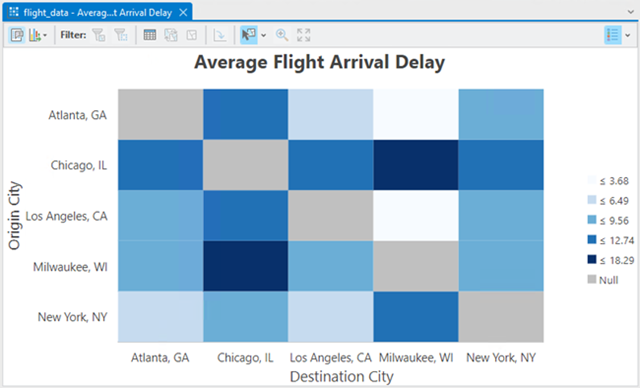Expand the tab list chevron at top right
The height and width of the screenshot is (388, 640).
click(631, 12)
